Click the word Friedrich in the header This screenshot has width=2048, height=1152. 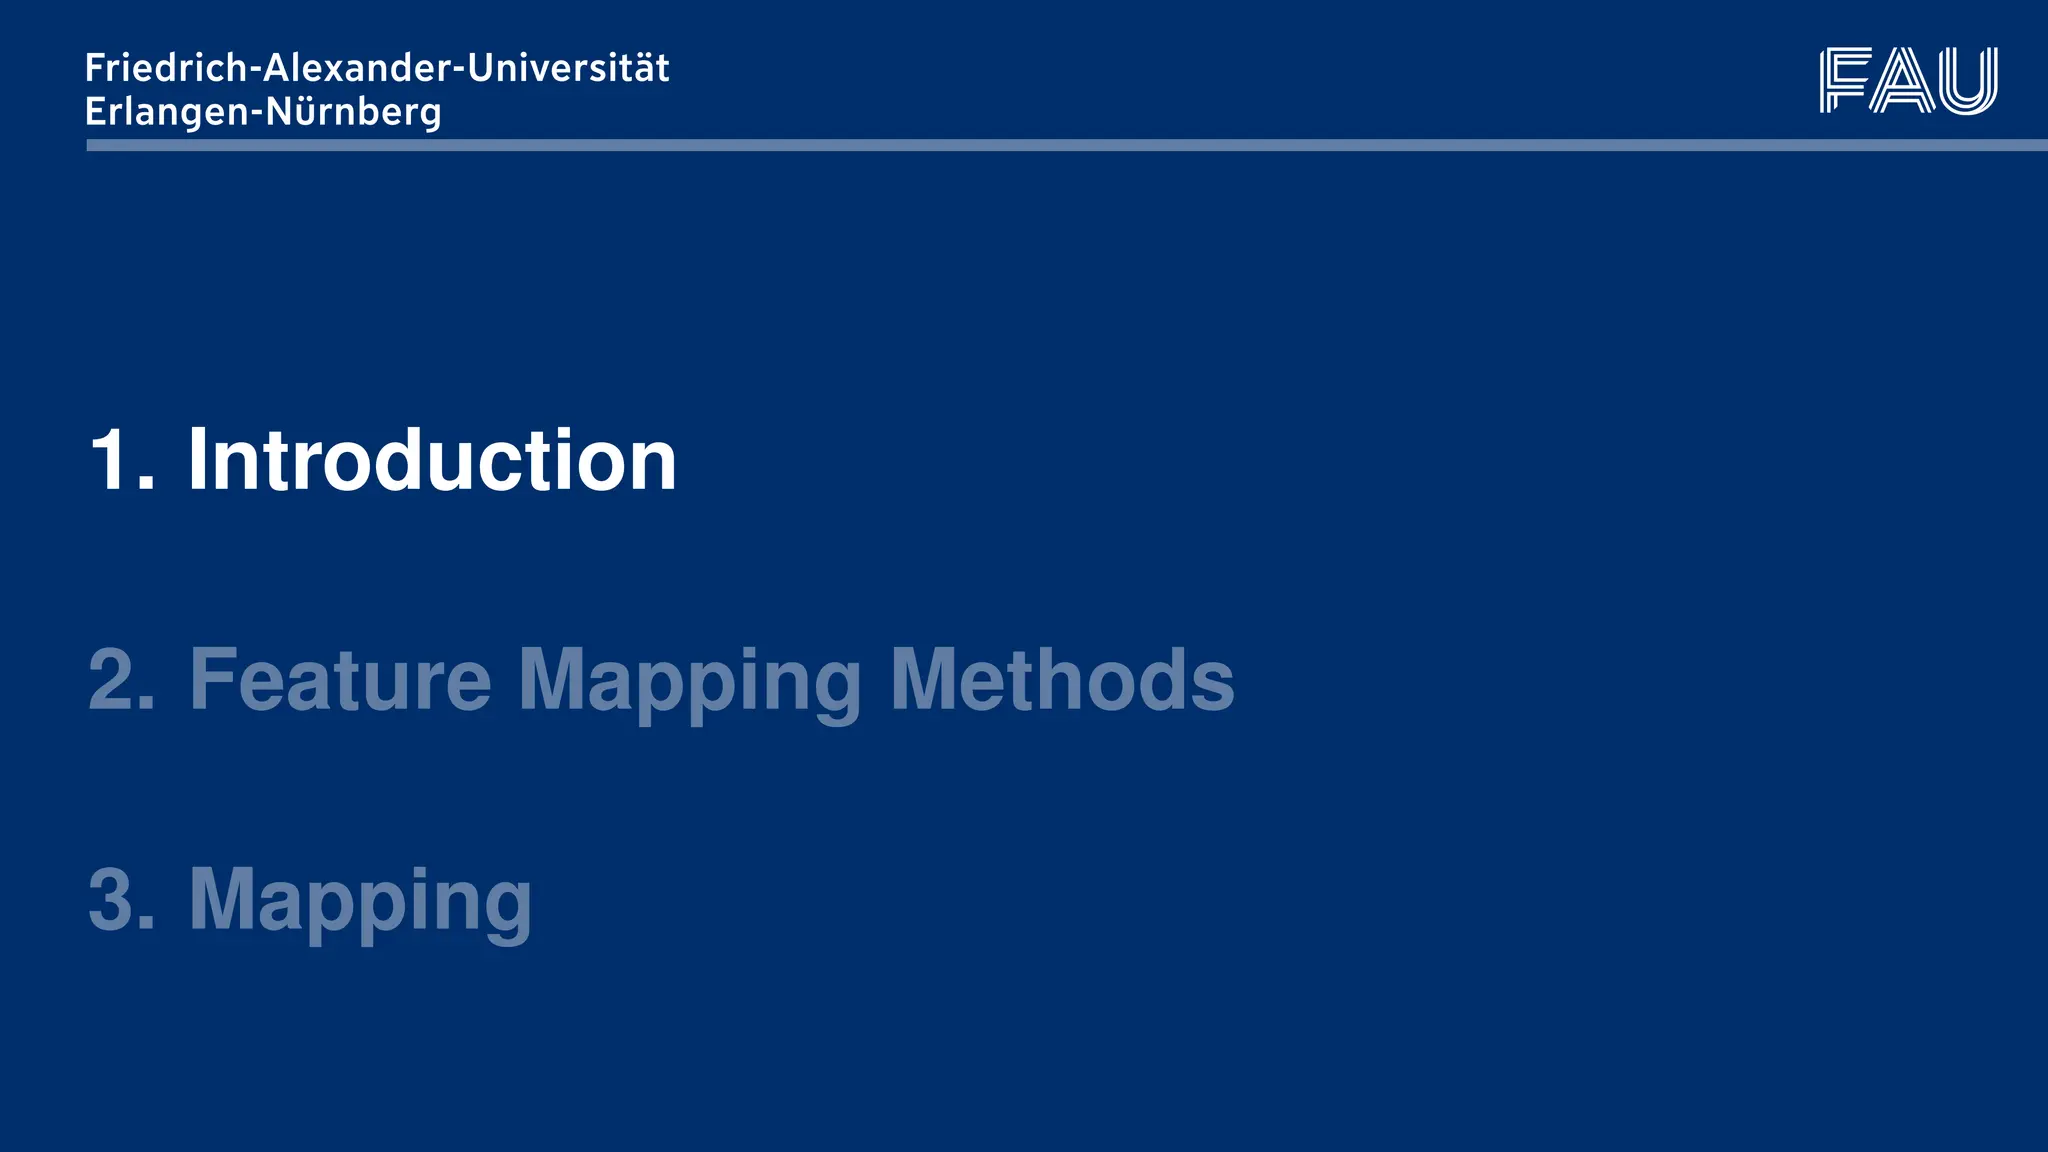click(x=166, y=68)
